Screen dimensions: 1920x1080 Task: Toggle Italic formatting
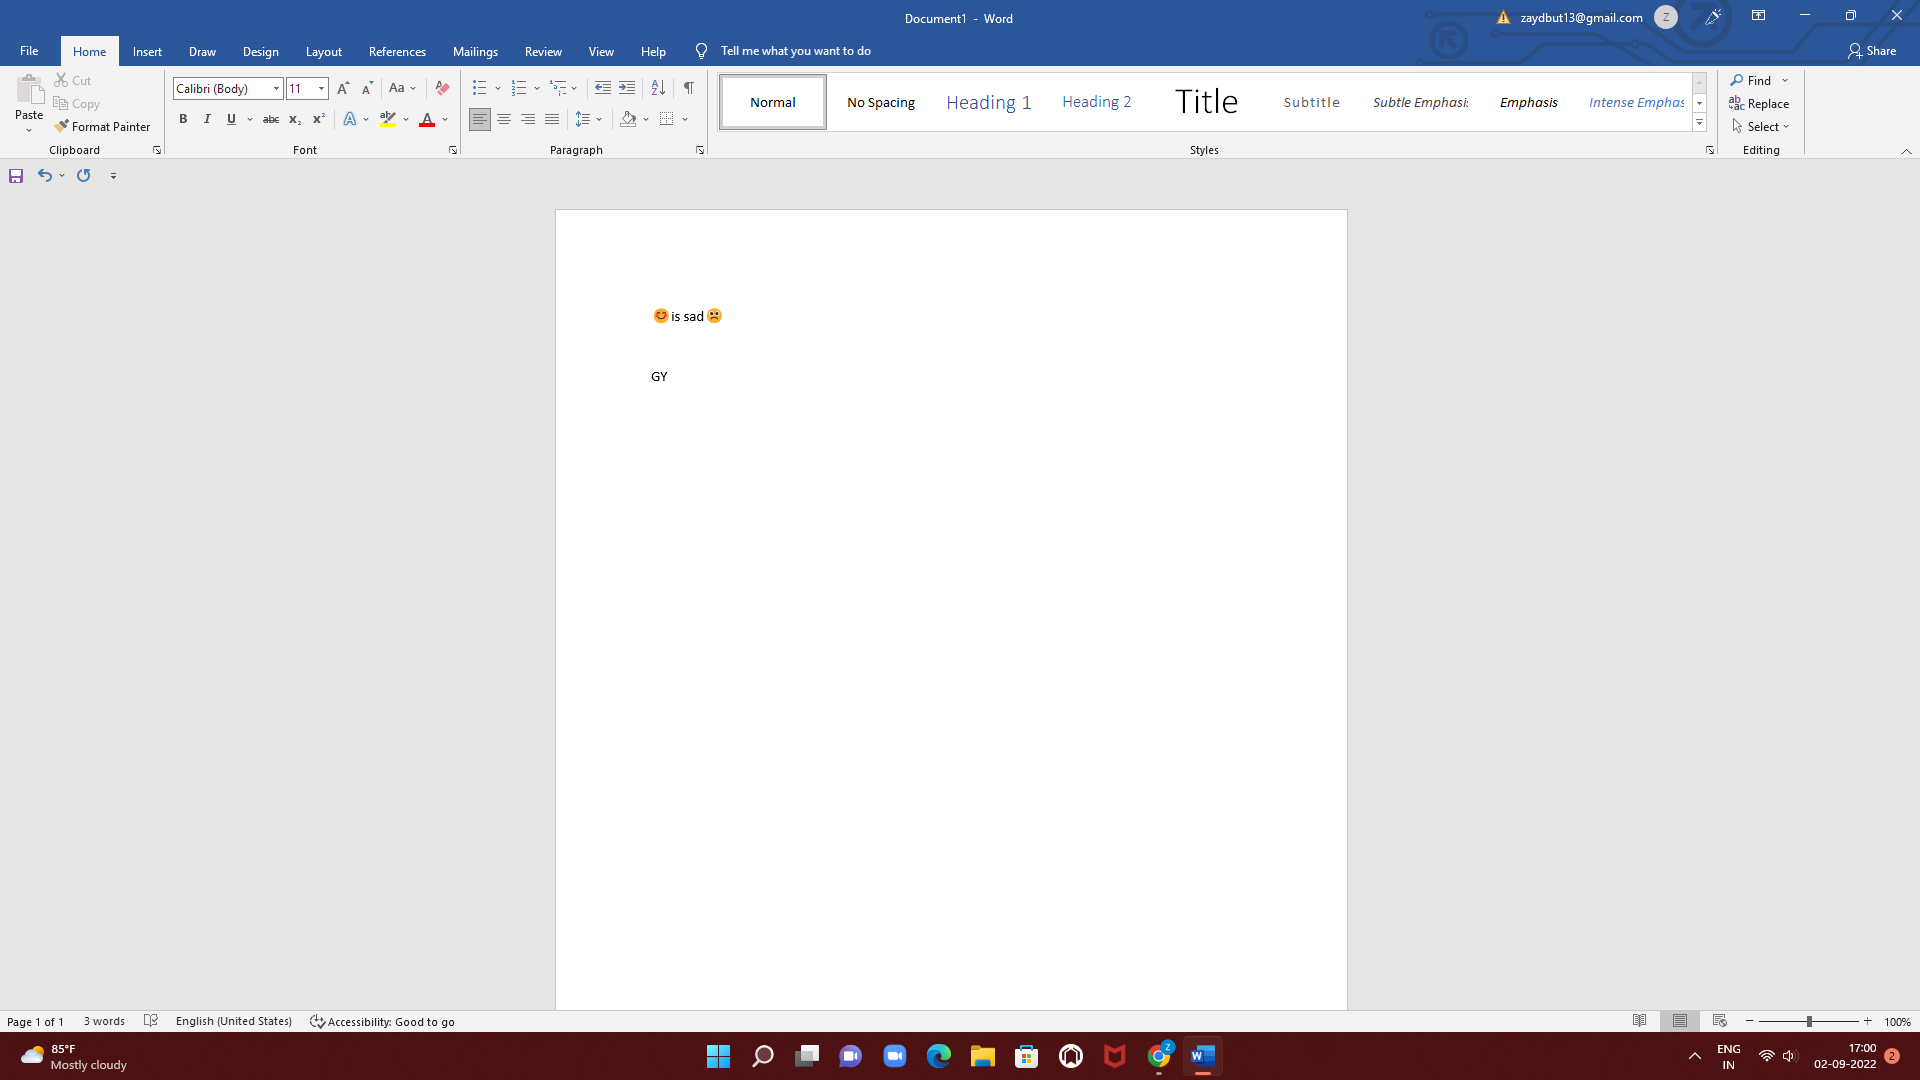coord(207,119)
